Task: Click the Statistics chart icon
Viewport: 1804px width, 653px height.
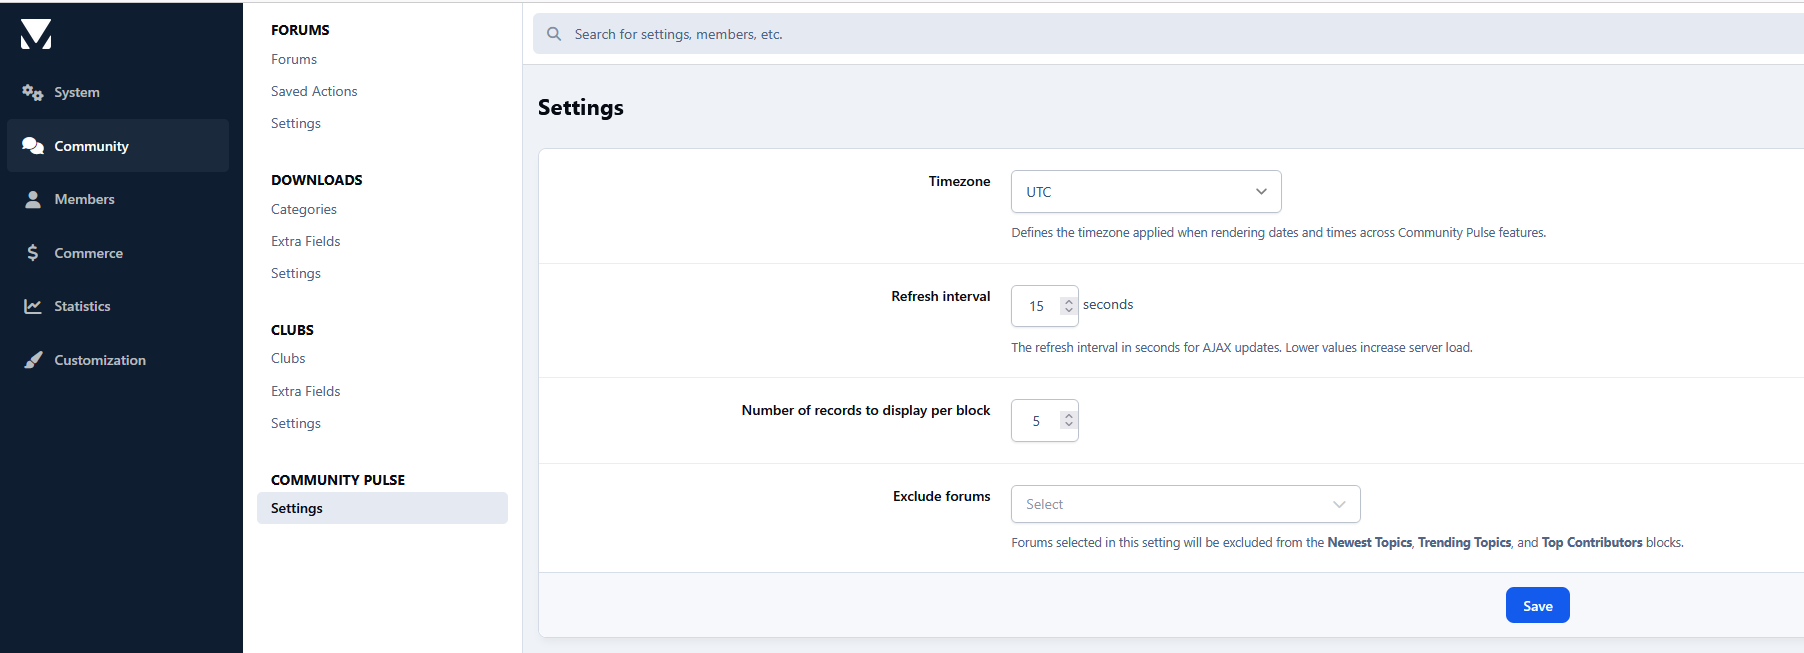Action: (x=33, y=306)
